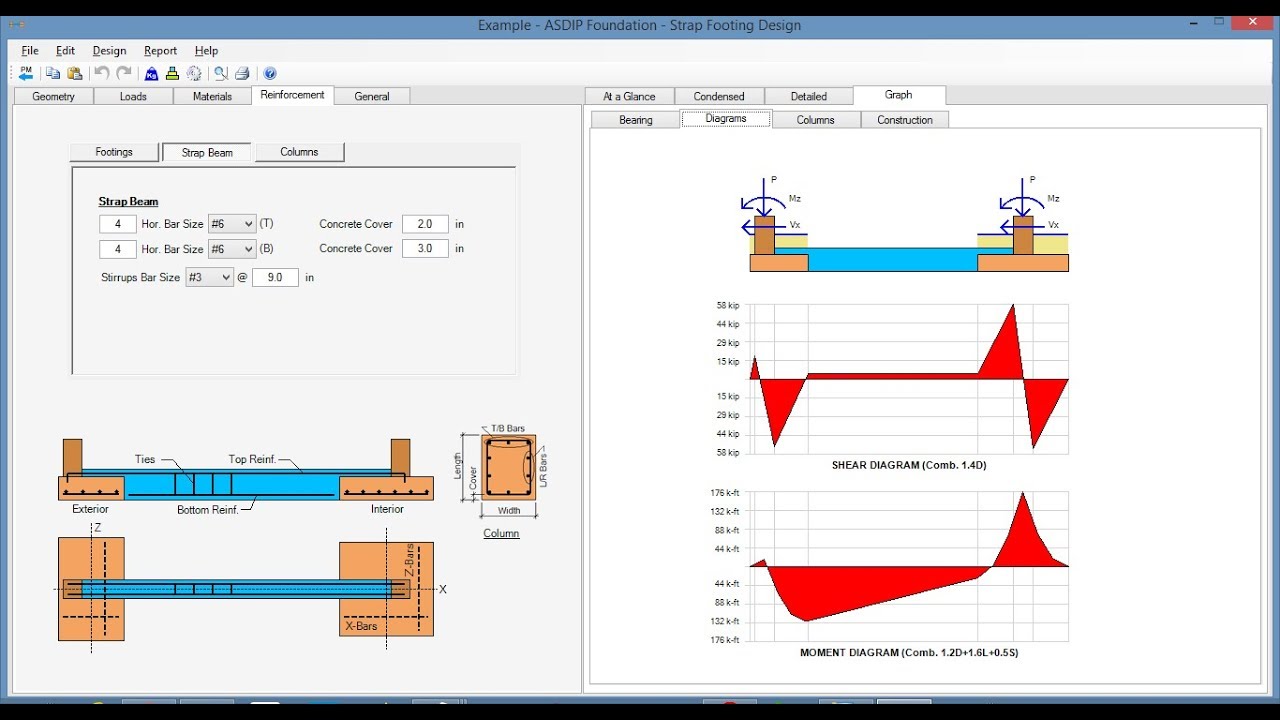1280x720 pixels.
Task: Click the X-Bars label in plan
Action: [x=361, y=626]
